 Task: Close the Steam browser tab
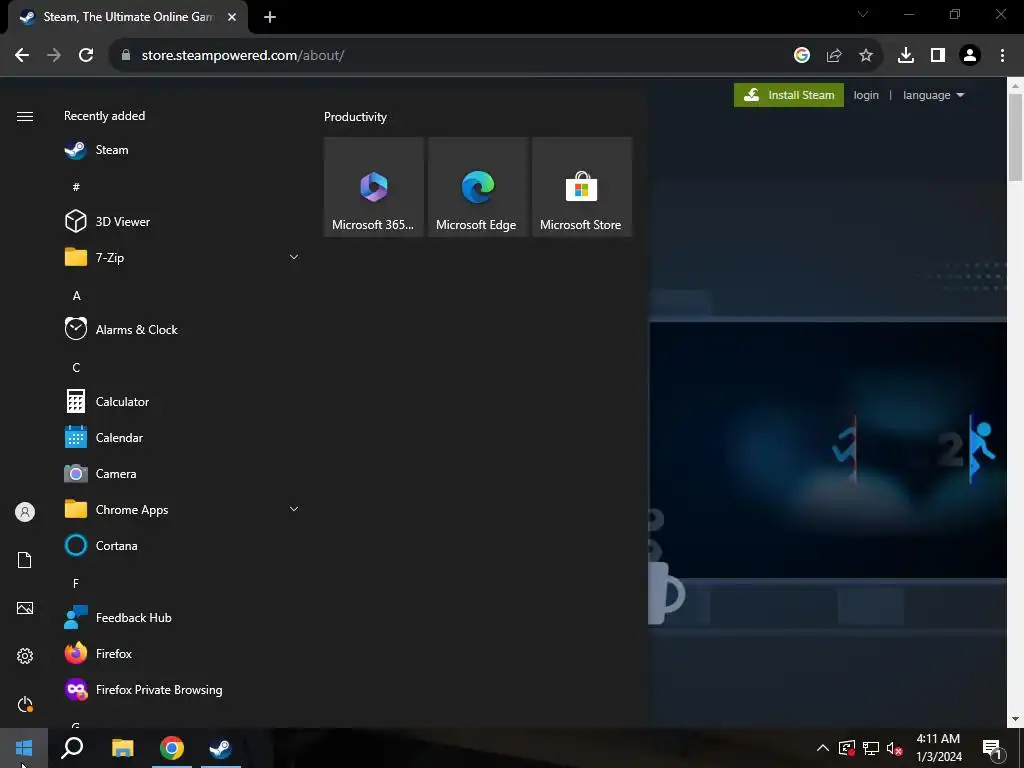[x=232, y=18]
